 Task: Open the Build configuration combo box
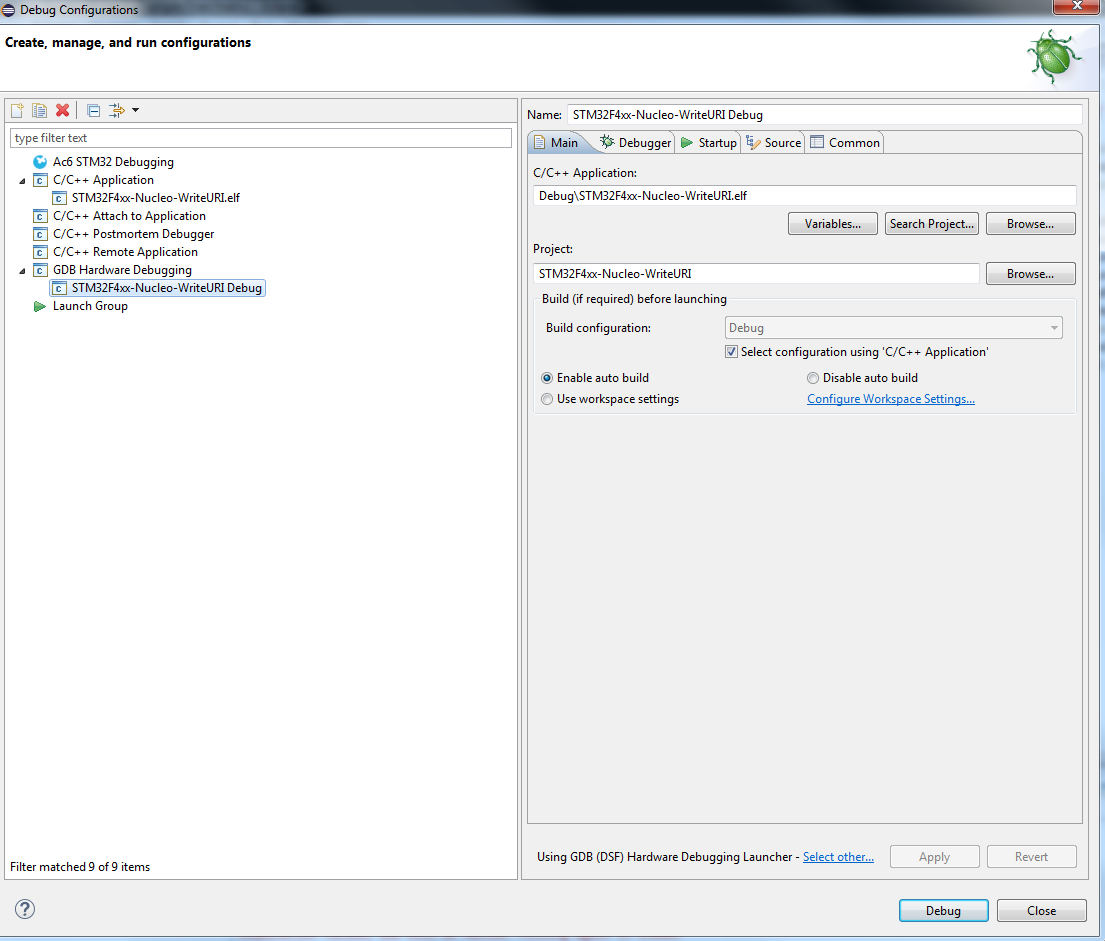pos(893,328)
